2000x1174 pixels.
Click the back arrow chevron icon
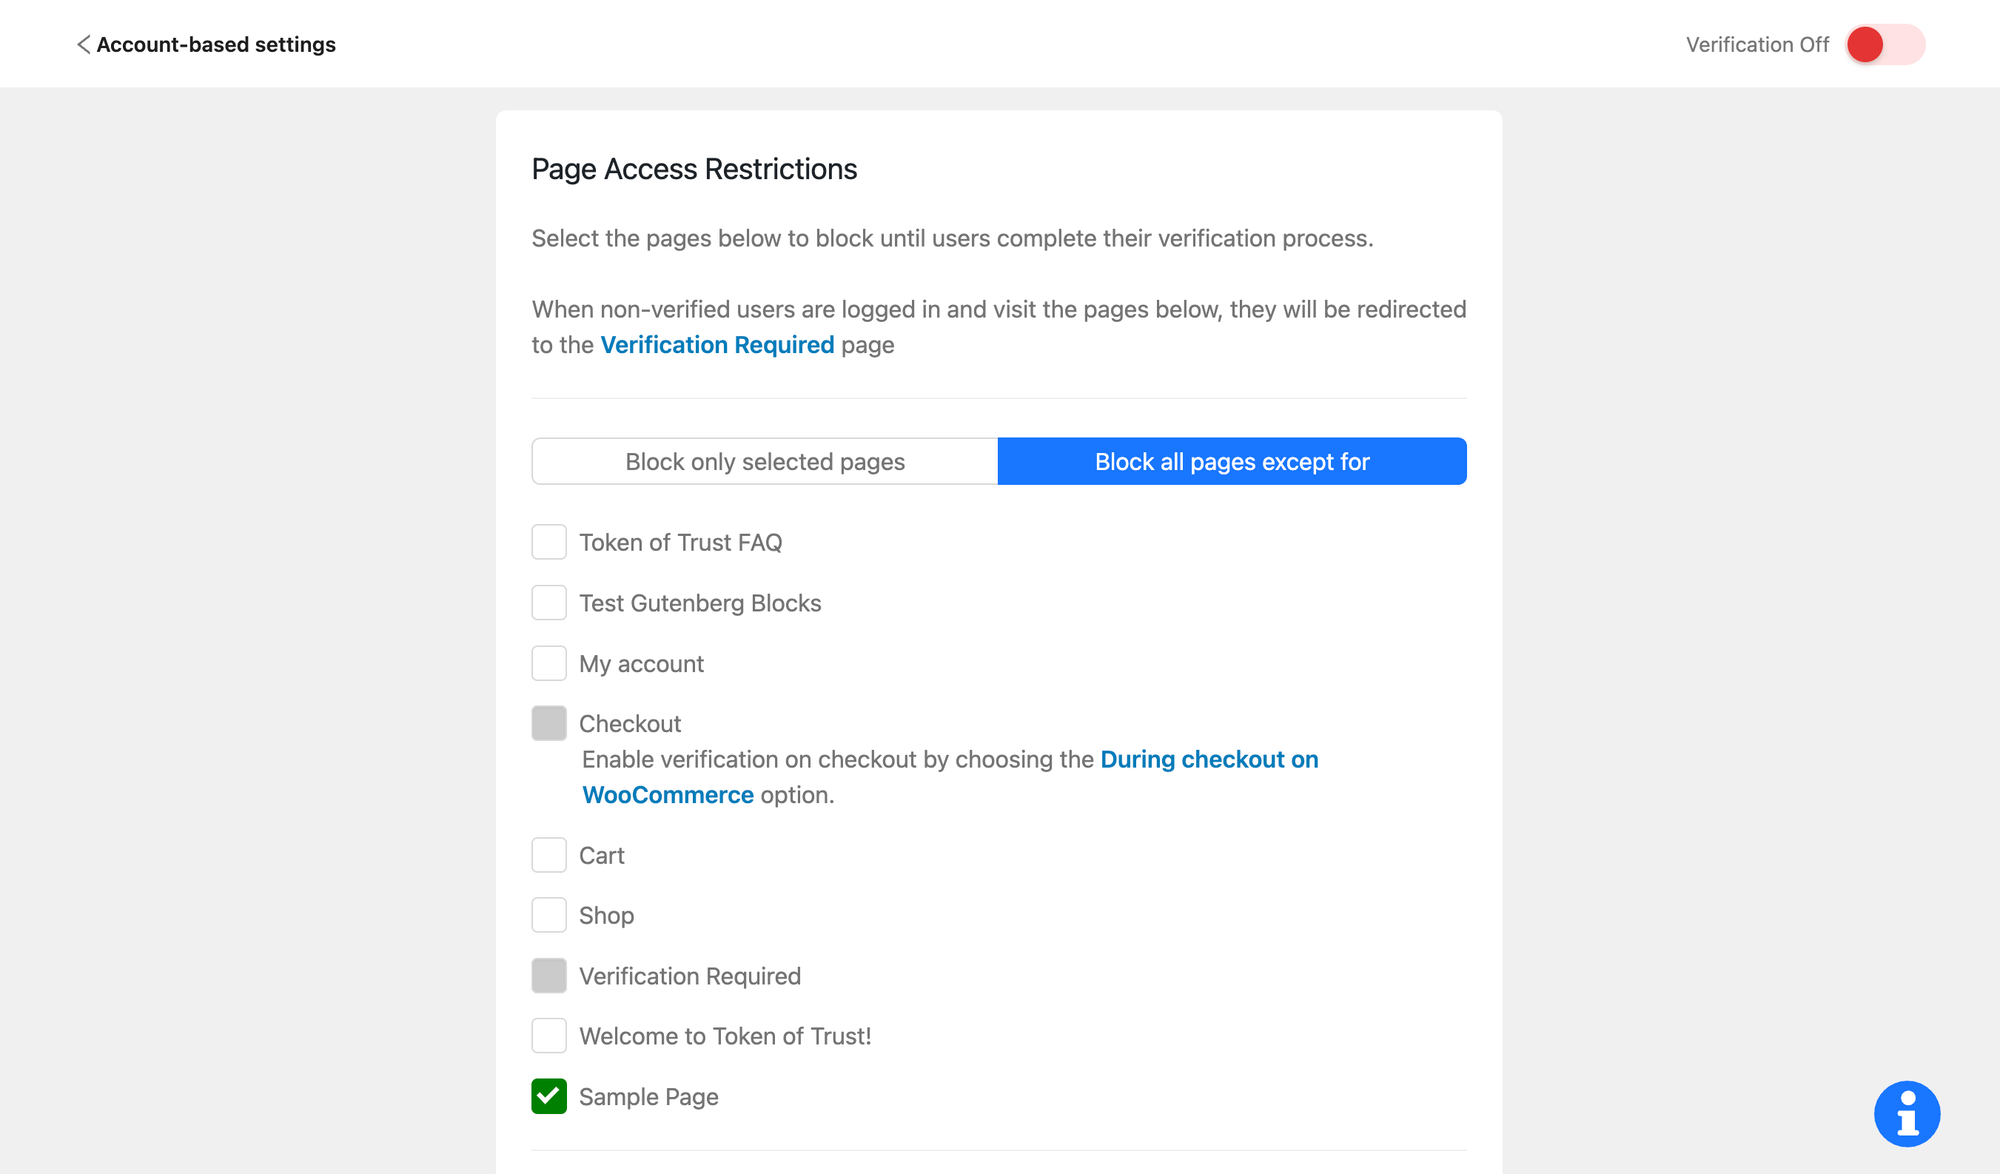coord(83,44)
